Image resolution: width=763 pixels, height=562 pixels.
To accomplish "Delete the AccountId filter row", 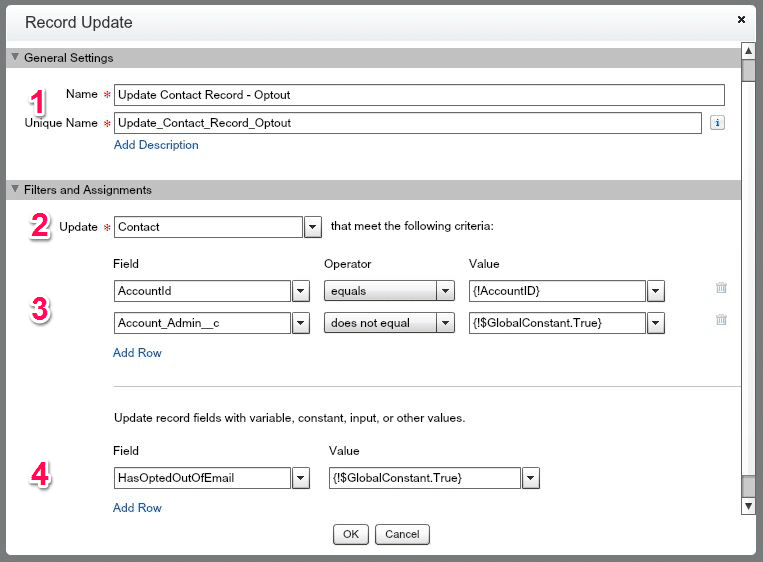I will point(721,288).
